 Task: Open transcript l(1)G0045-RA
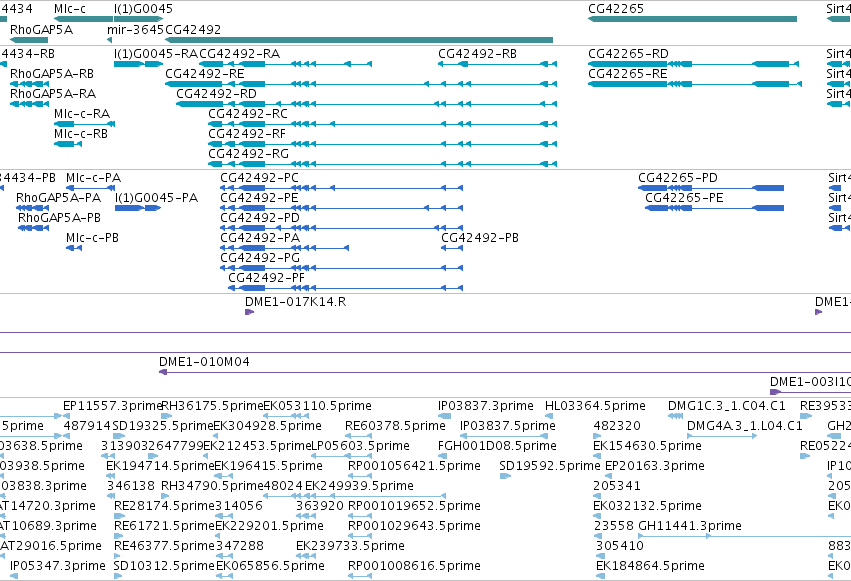point(156,54)
